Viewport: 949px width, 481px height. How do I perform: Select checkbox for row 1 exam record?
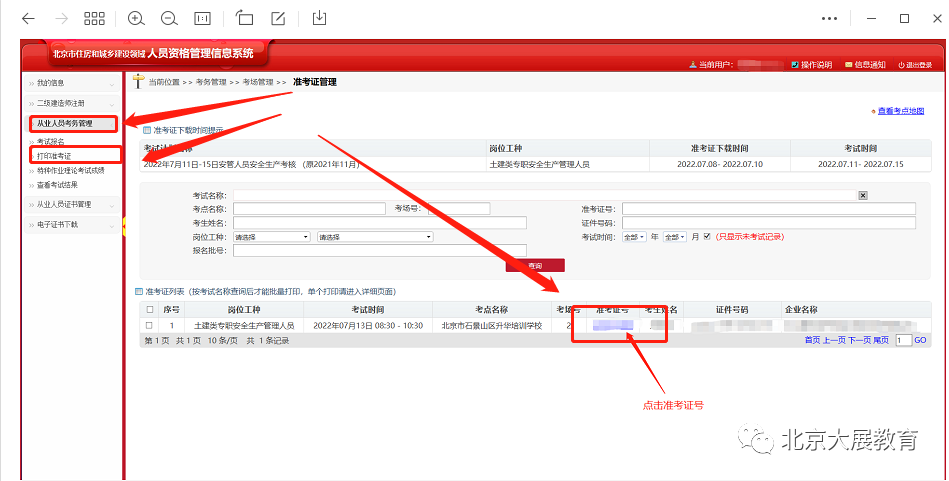point(149,325)
